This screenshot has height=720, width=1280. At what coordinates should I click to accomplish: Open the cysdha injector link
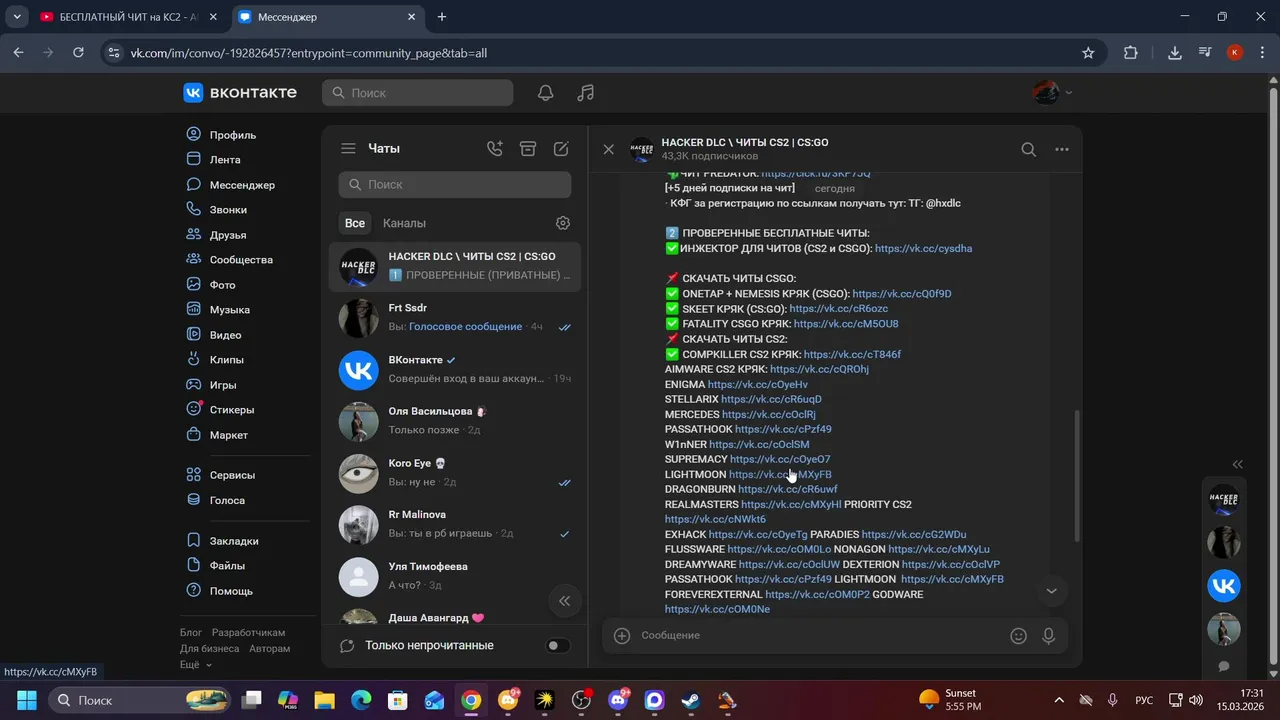pyautogui.click(x=923, y=249)
